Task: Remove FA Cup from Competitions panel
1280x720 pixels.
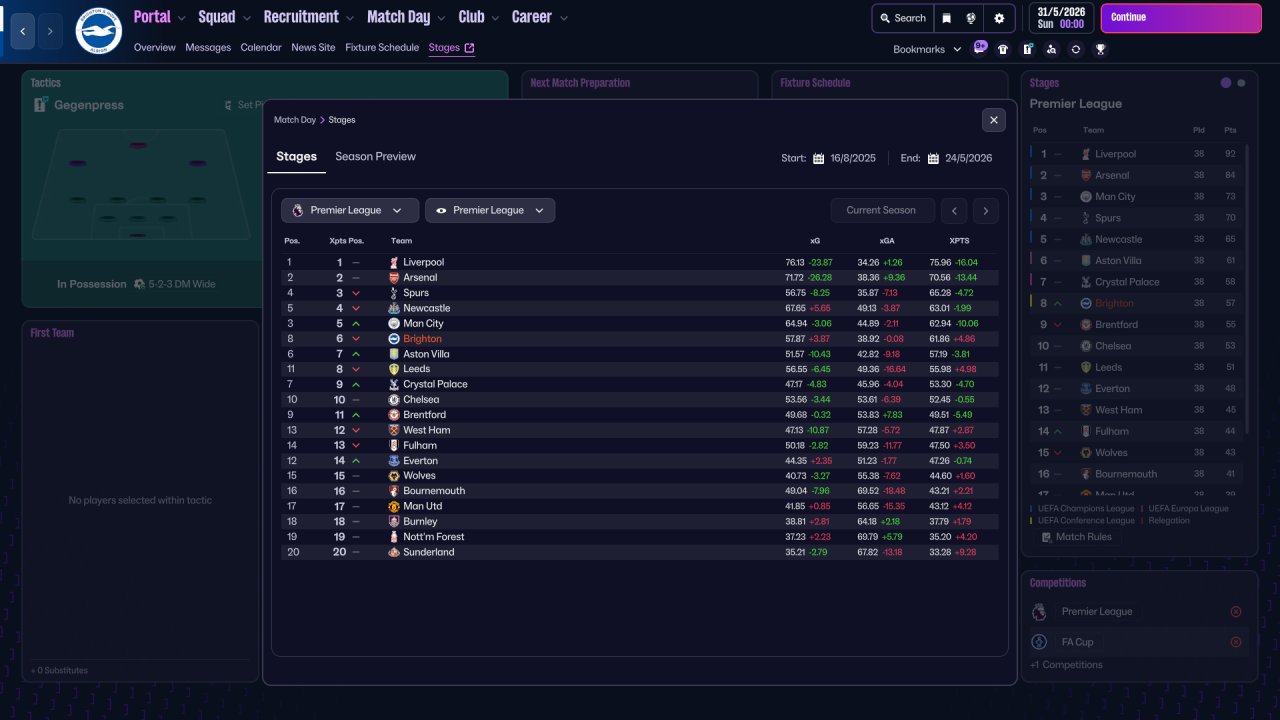Action: click(1236, 642)
